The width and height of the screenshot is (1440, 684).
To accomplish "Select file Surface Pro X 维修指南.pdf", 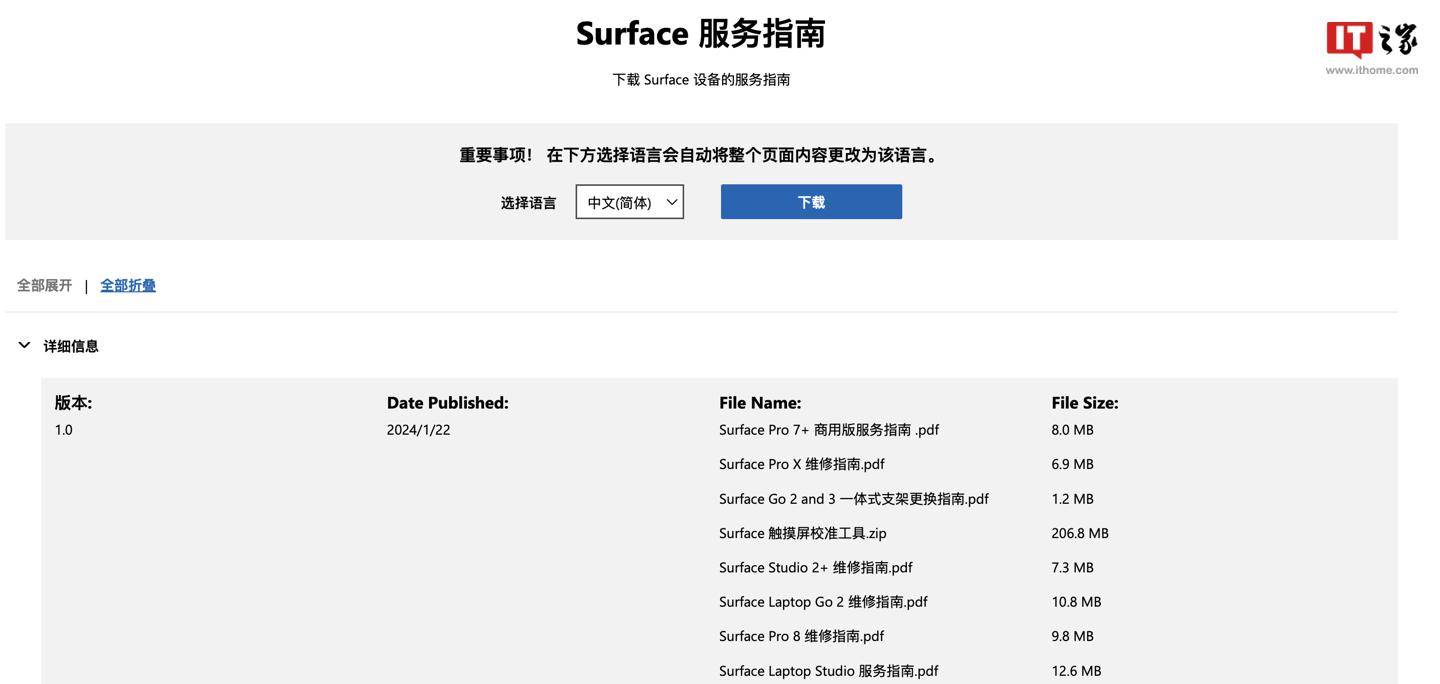I will point(802,464).
